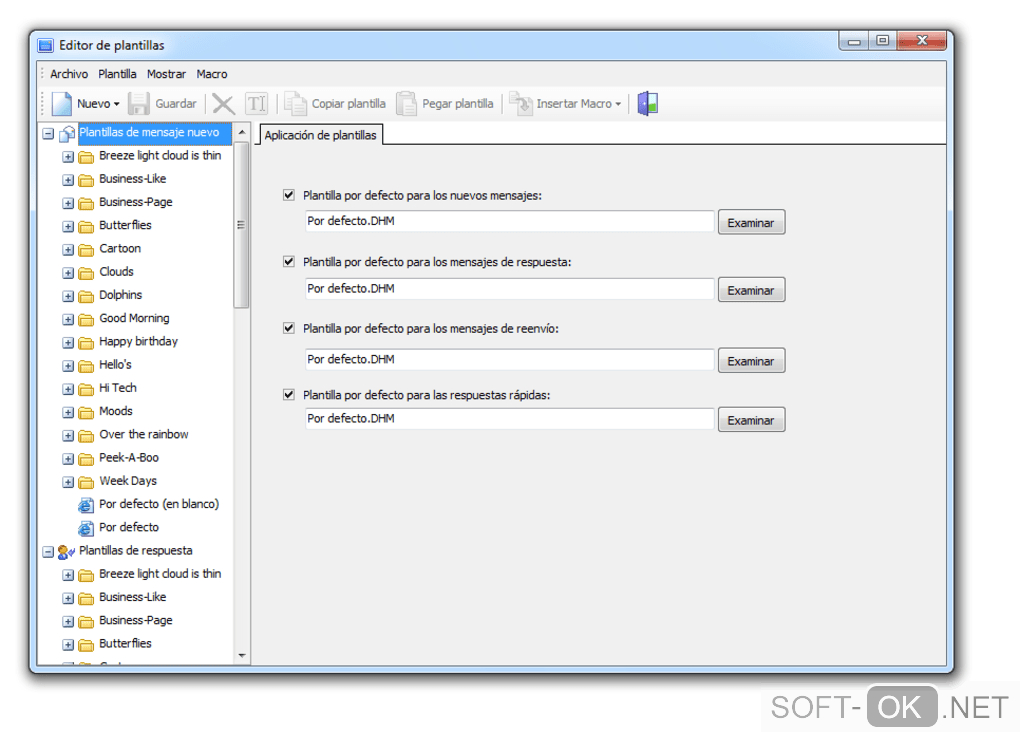Click the Plantillas de respuesta user icon
1020x732 pixels.
[66, 552]
